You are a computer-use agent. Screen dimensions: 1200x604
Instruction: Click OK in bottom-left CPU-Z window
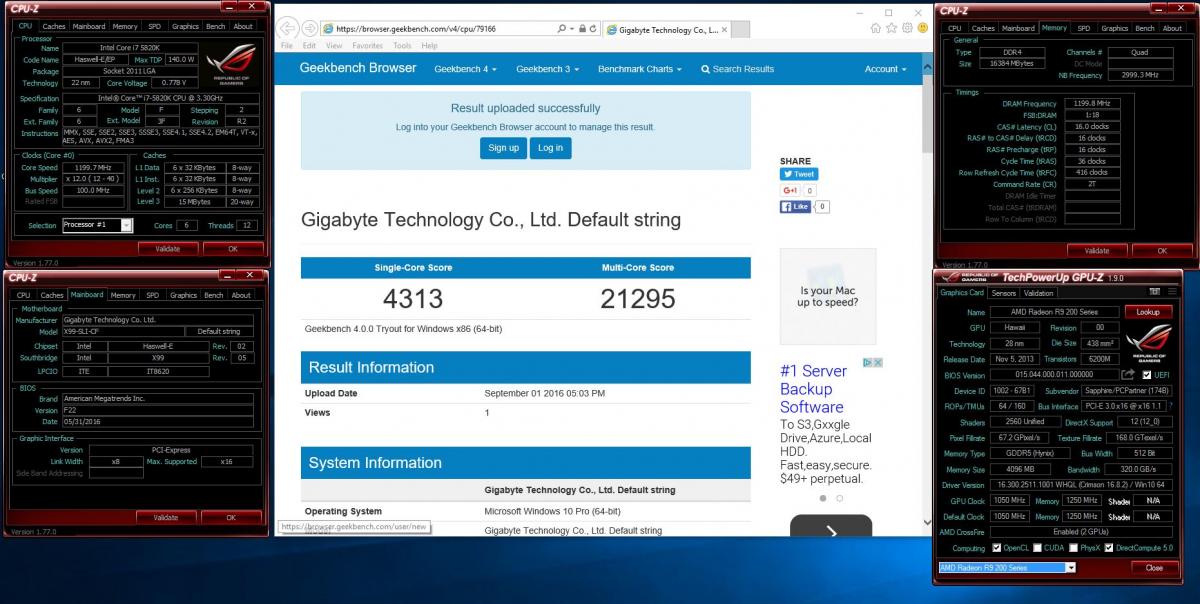point(231,517)
